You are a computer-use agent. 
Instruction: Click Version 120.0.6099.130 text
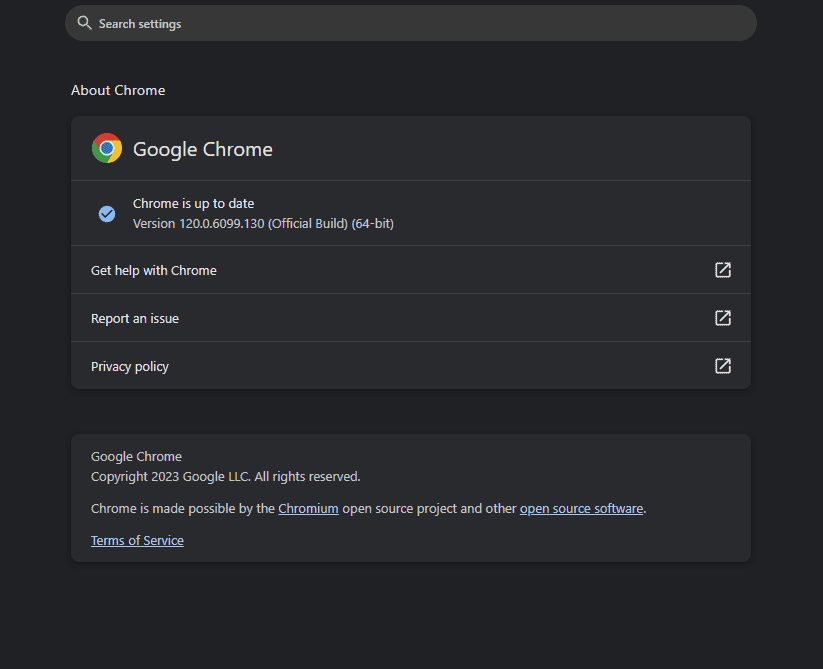263,224
